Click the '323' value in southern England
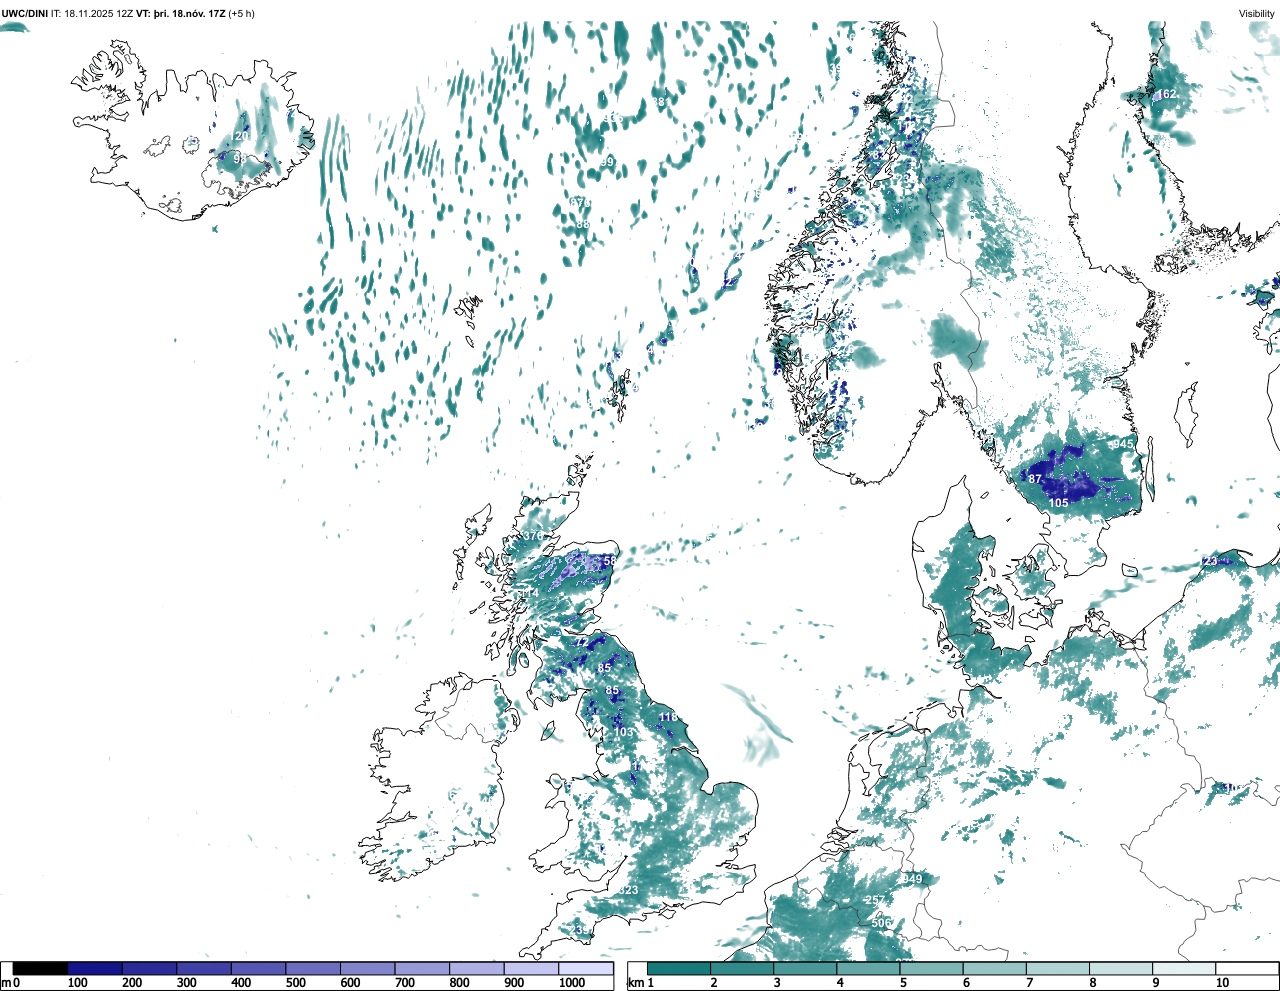 [x=628, y=891]
